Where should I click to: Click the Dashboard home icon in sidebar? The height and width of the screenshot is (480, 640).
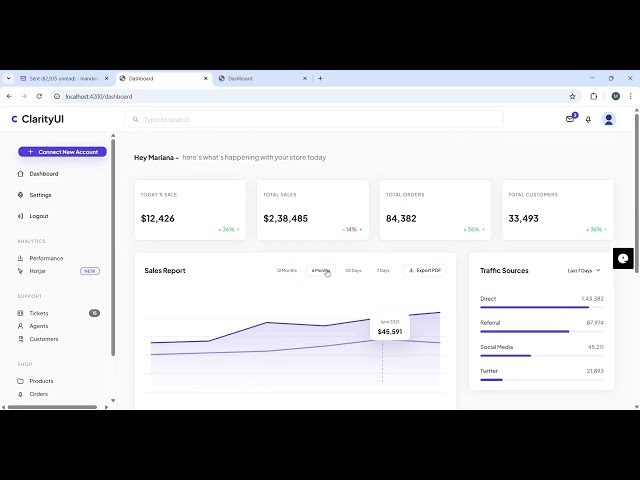click(20, 174)
